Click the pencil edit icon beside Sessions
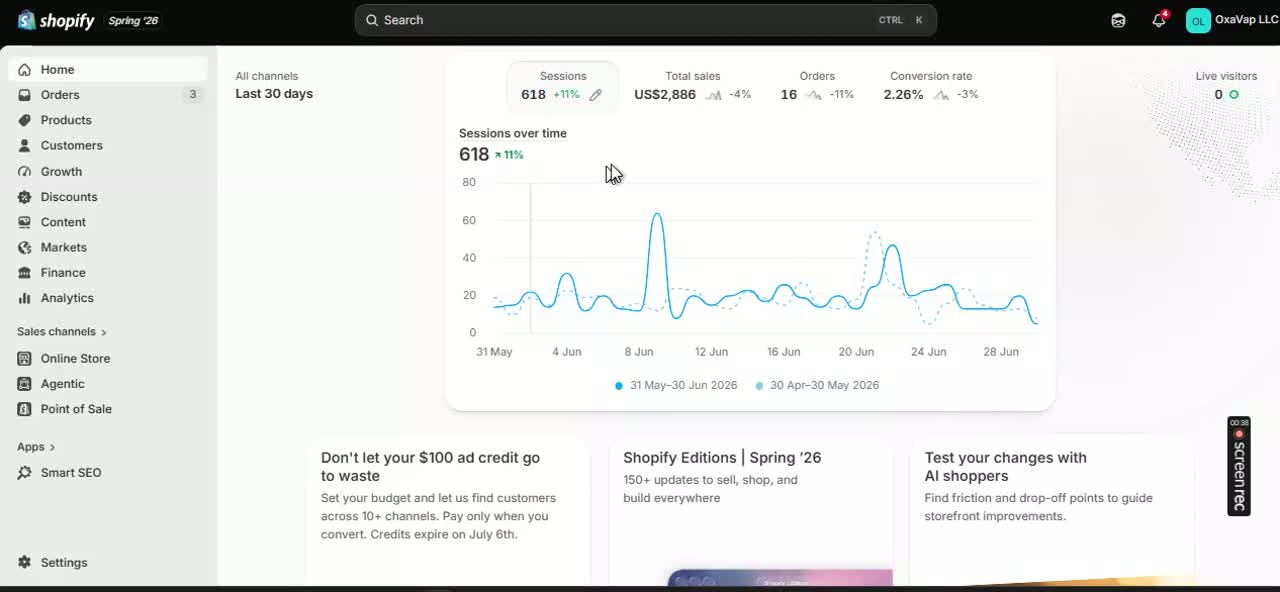The width and height of the screenshot is (1280, 592). [x=596, y=95]
